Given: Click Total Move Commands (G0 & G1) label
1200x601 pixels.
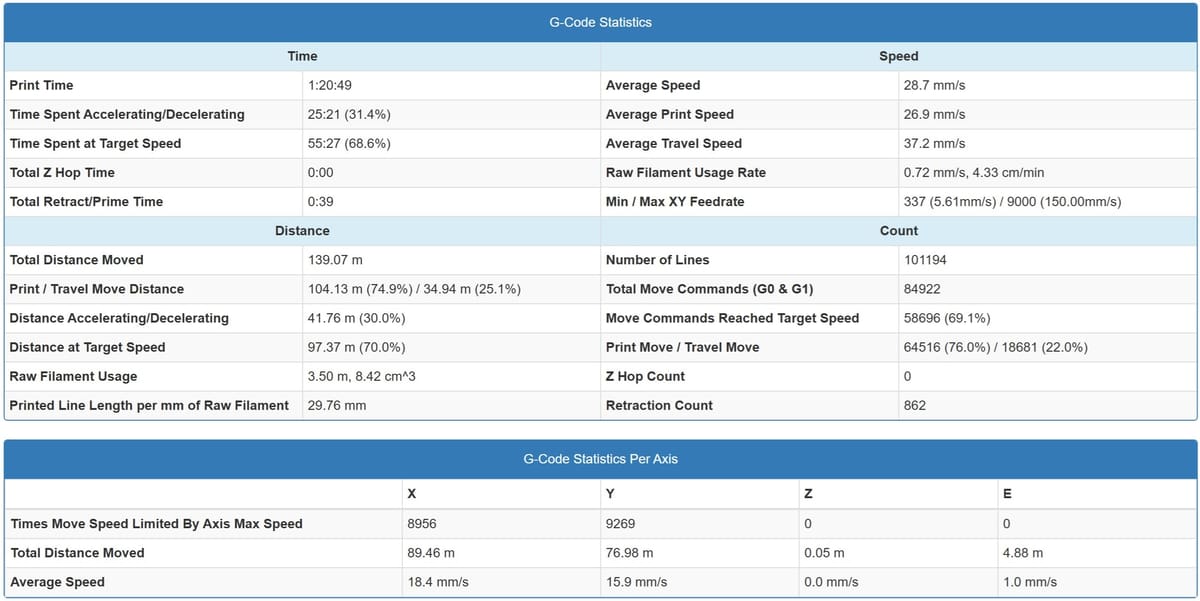Looking at the screenshot, I should pos(709,288).
